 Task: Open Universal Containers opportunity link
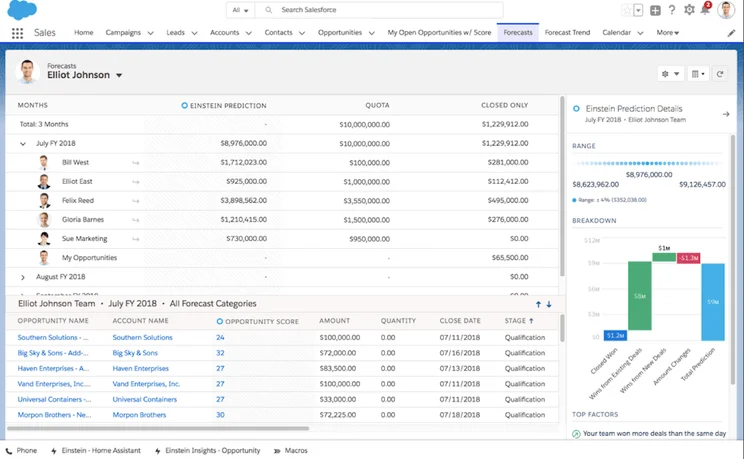tap(55, 399)
